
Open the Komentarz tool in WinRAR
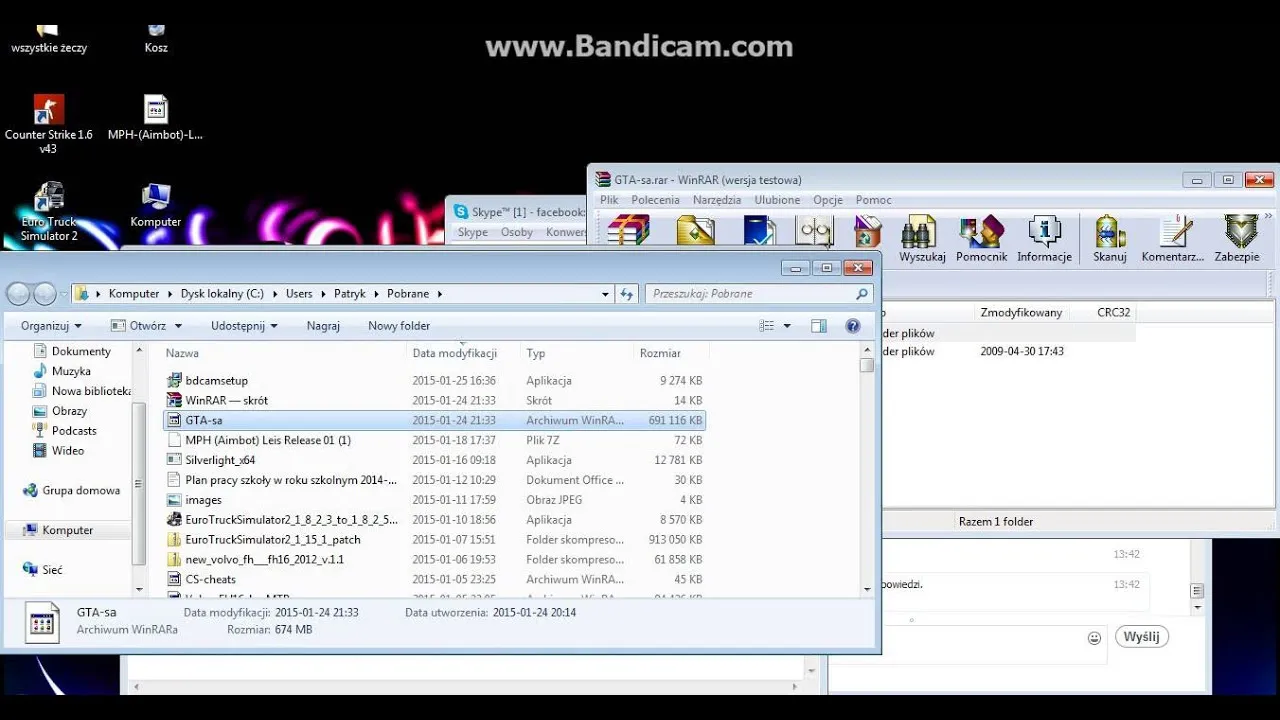(x=1175, y=231)
